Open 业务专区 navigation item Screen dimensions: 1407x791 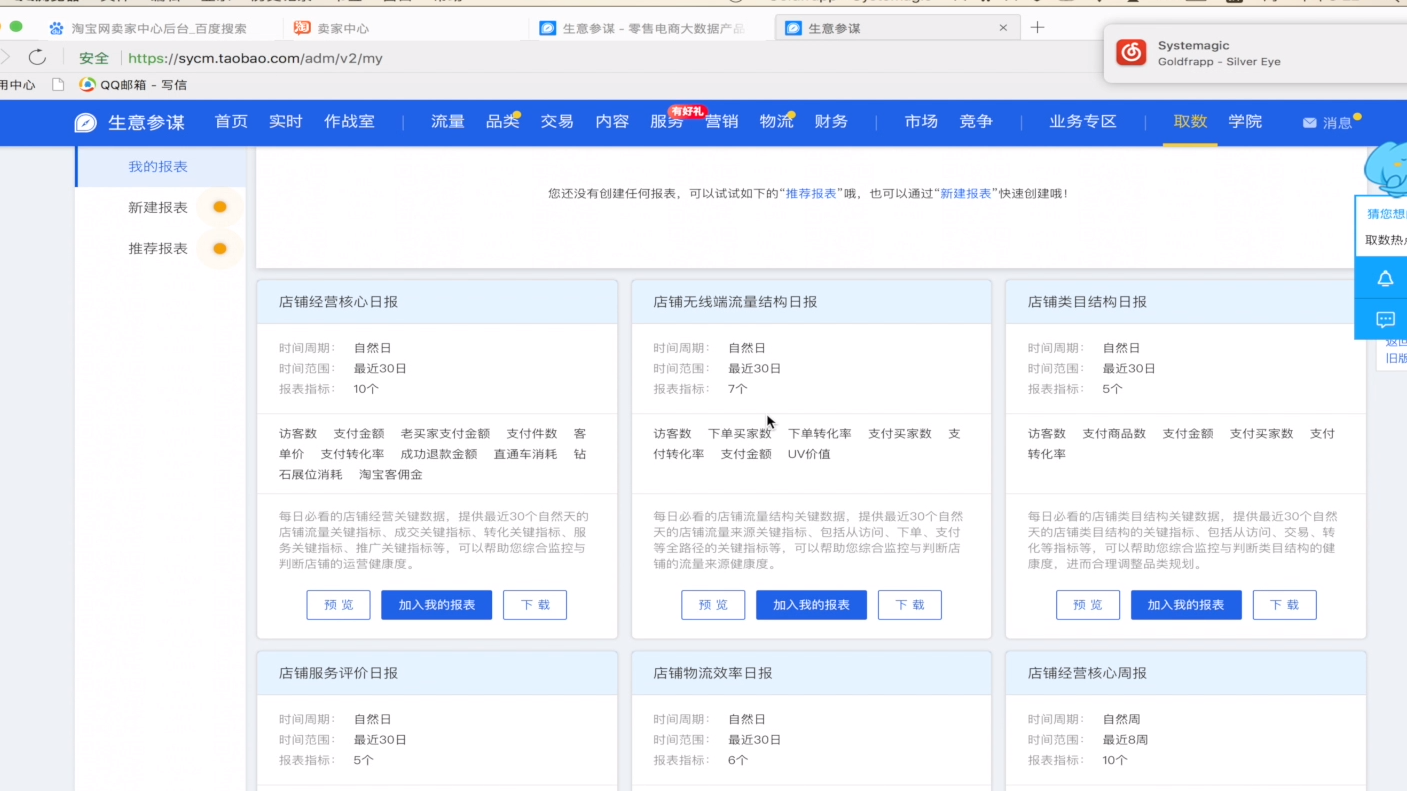click(x=1083, y=121)
